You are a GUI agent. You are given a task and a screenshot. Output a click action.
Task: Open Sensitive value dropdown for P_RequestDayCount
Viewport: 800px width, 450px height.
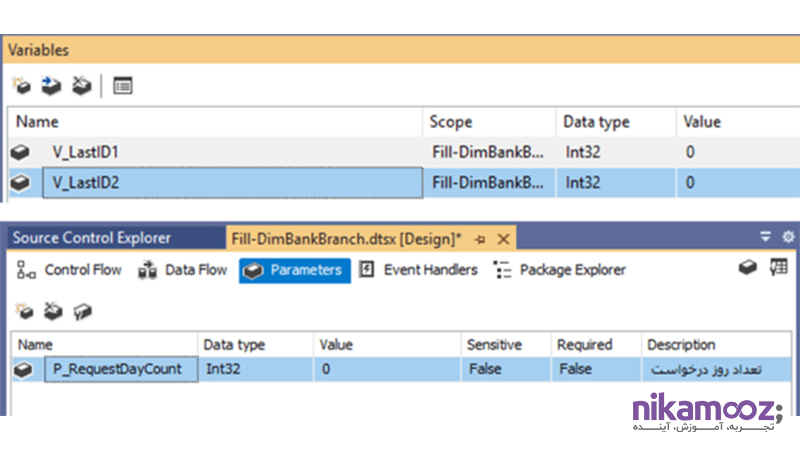(505, 369)
